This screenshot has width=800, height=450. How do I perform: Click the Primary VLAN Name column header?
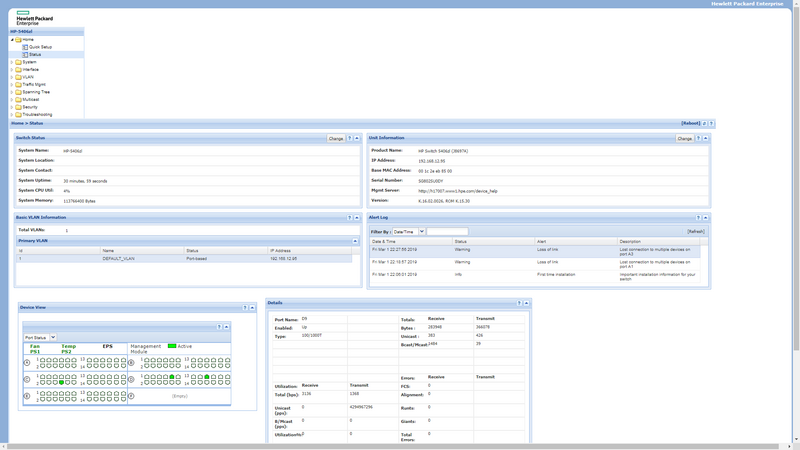pos(142,251)
